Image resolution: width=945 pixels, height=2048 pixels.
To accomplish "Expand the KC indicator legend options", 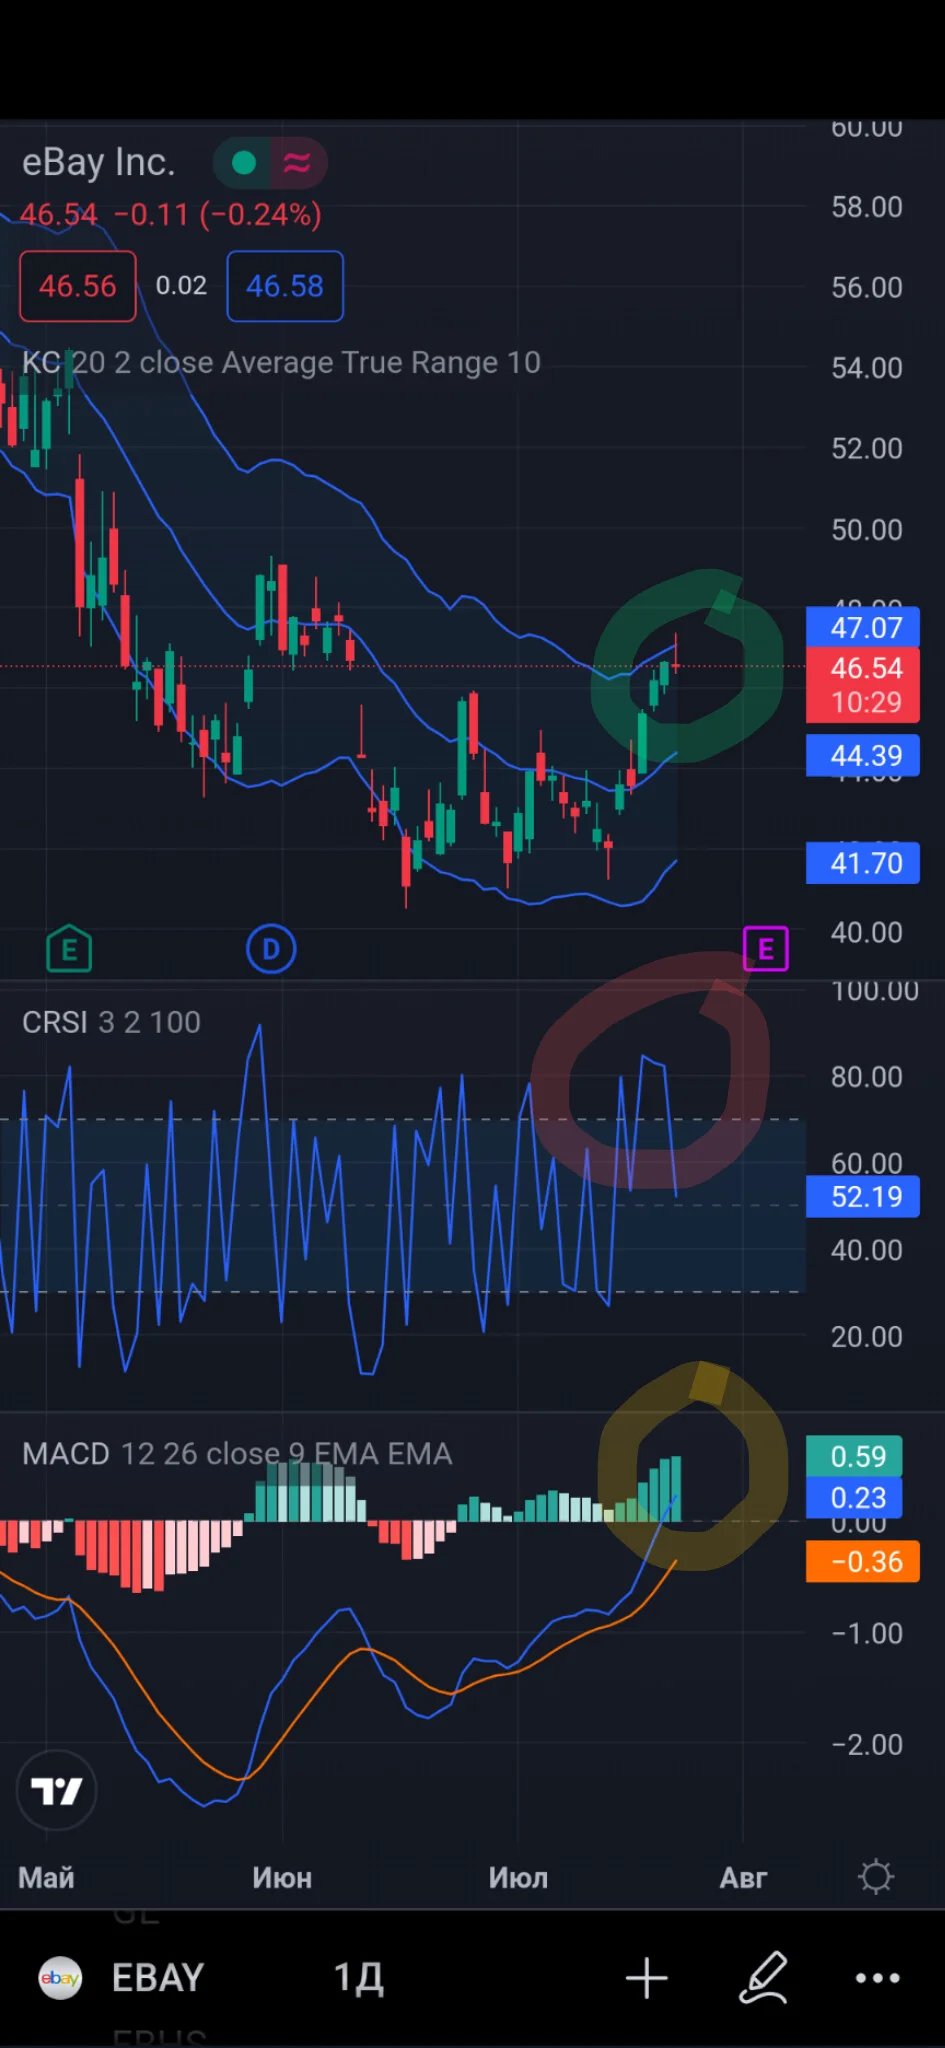I will (x=281, y=362).
